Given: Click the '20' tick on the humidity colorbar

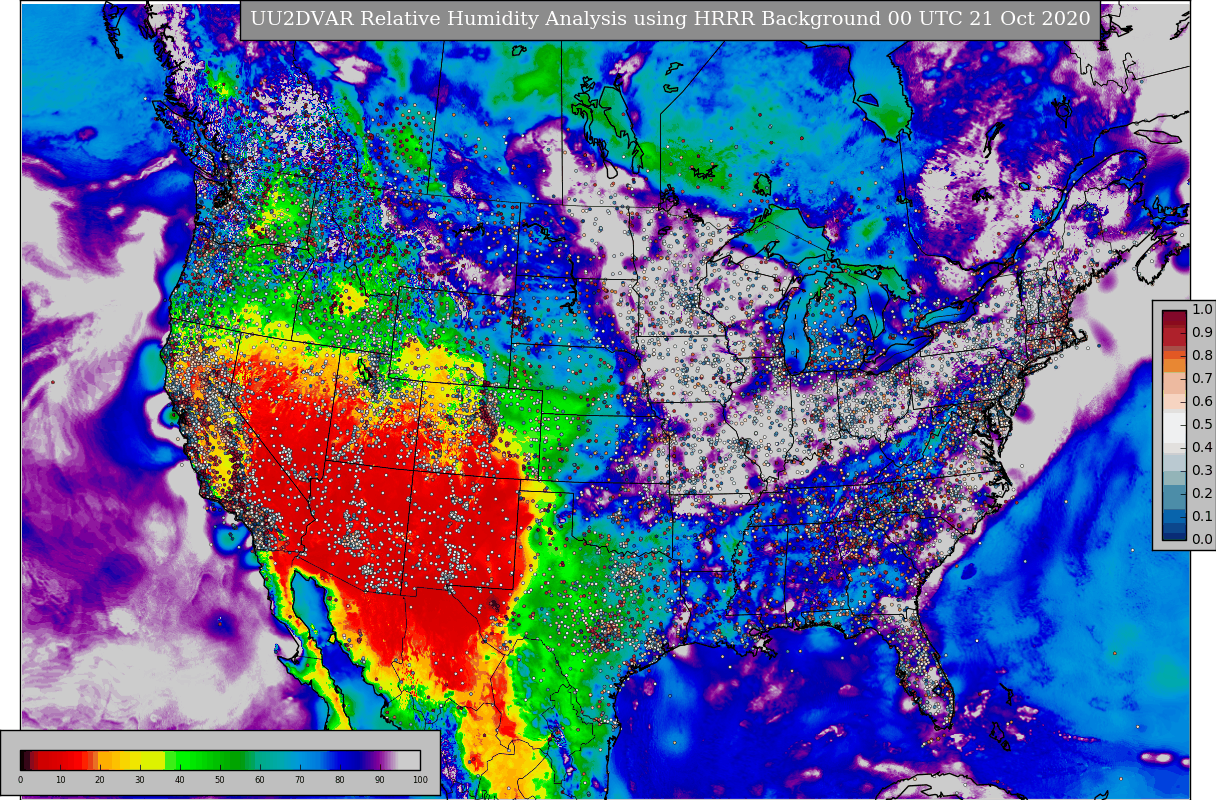Looking at the screenshot, I should point(100,779).
